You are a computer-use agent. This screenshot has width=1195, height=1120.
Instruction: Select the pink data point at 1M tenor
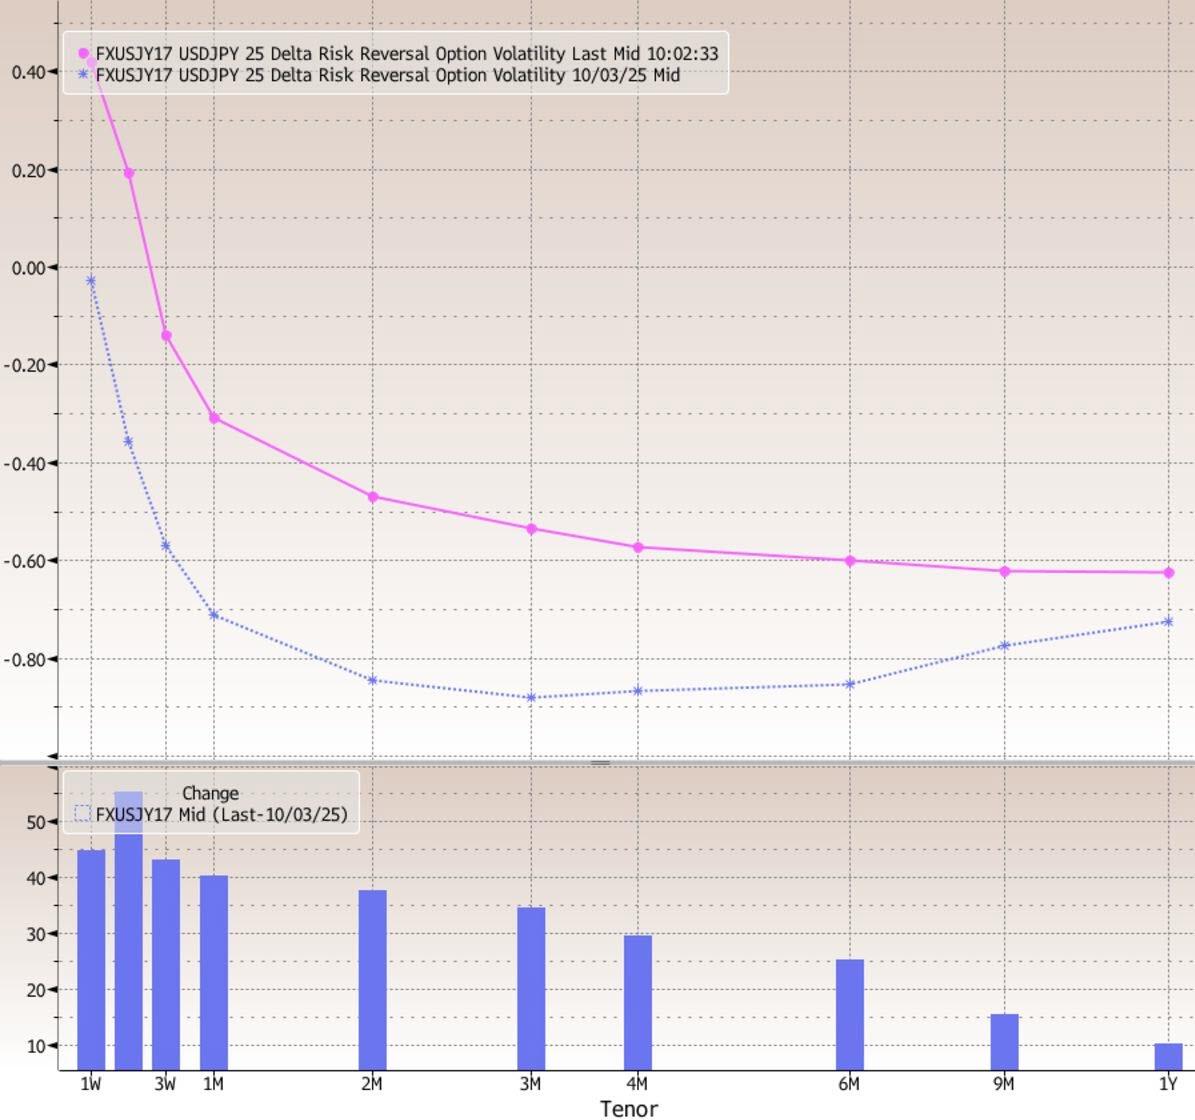coord(214,418)
